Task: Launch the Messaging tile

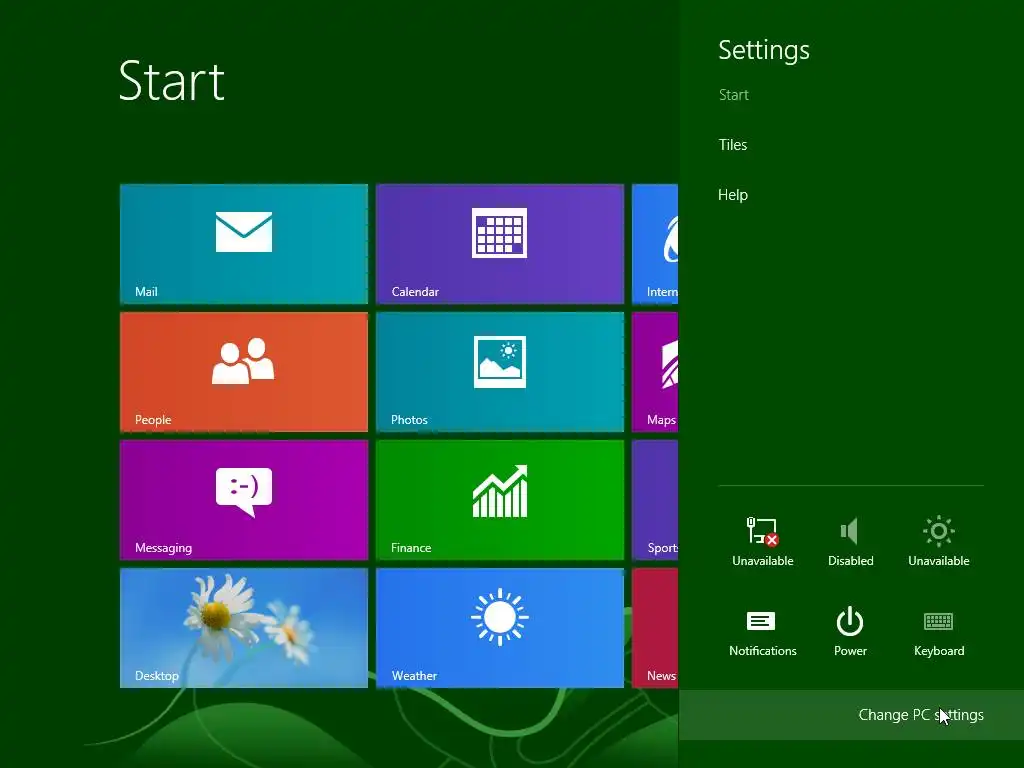Action: (244, 500)
